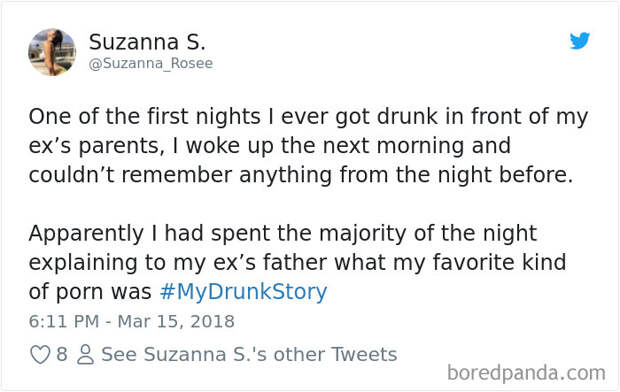The image size is (620, 392).
Task: Like the tweet with the heart icon
Action: [40, 354]
